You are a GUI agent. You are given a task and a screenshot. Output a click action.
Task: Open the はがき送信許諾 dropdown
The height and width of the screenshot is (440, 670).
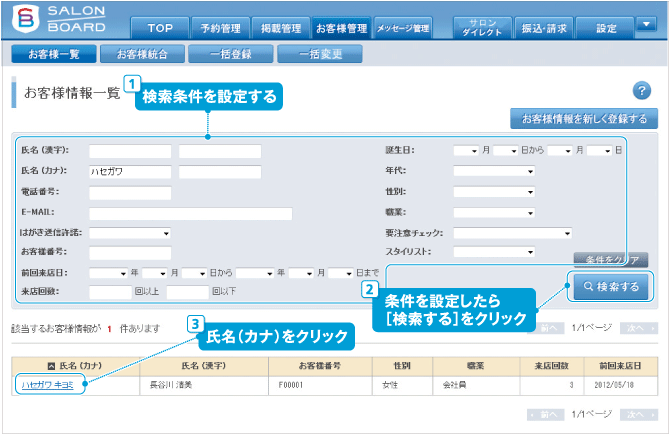[130, 233]
